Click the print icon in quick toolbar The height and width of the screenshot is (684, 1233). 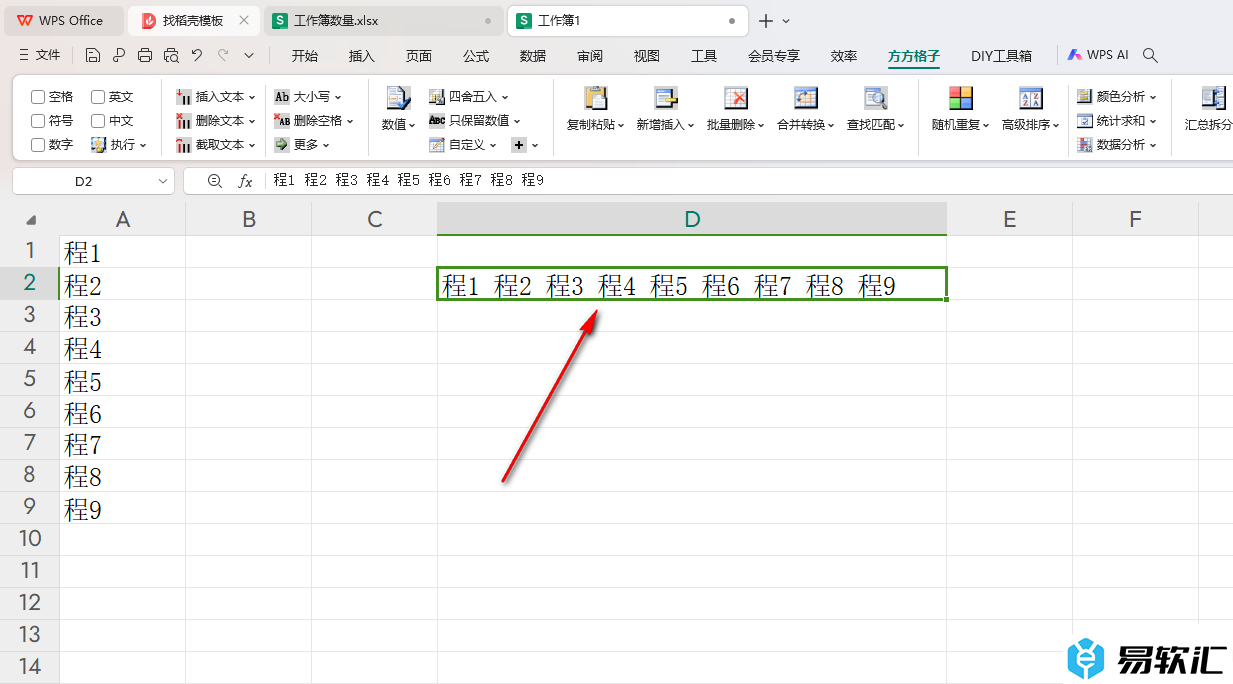pos(145,56)
